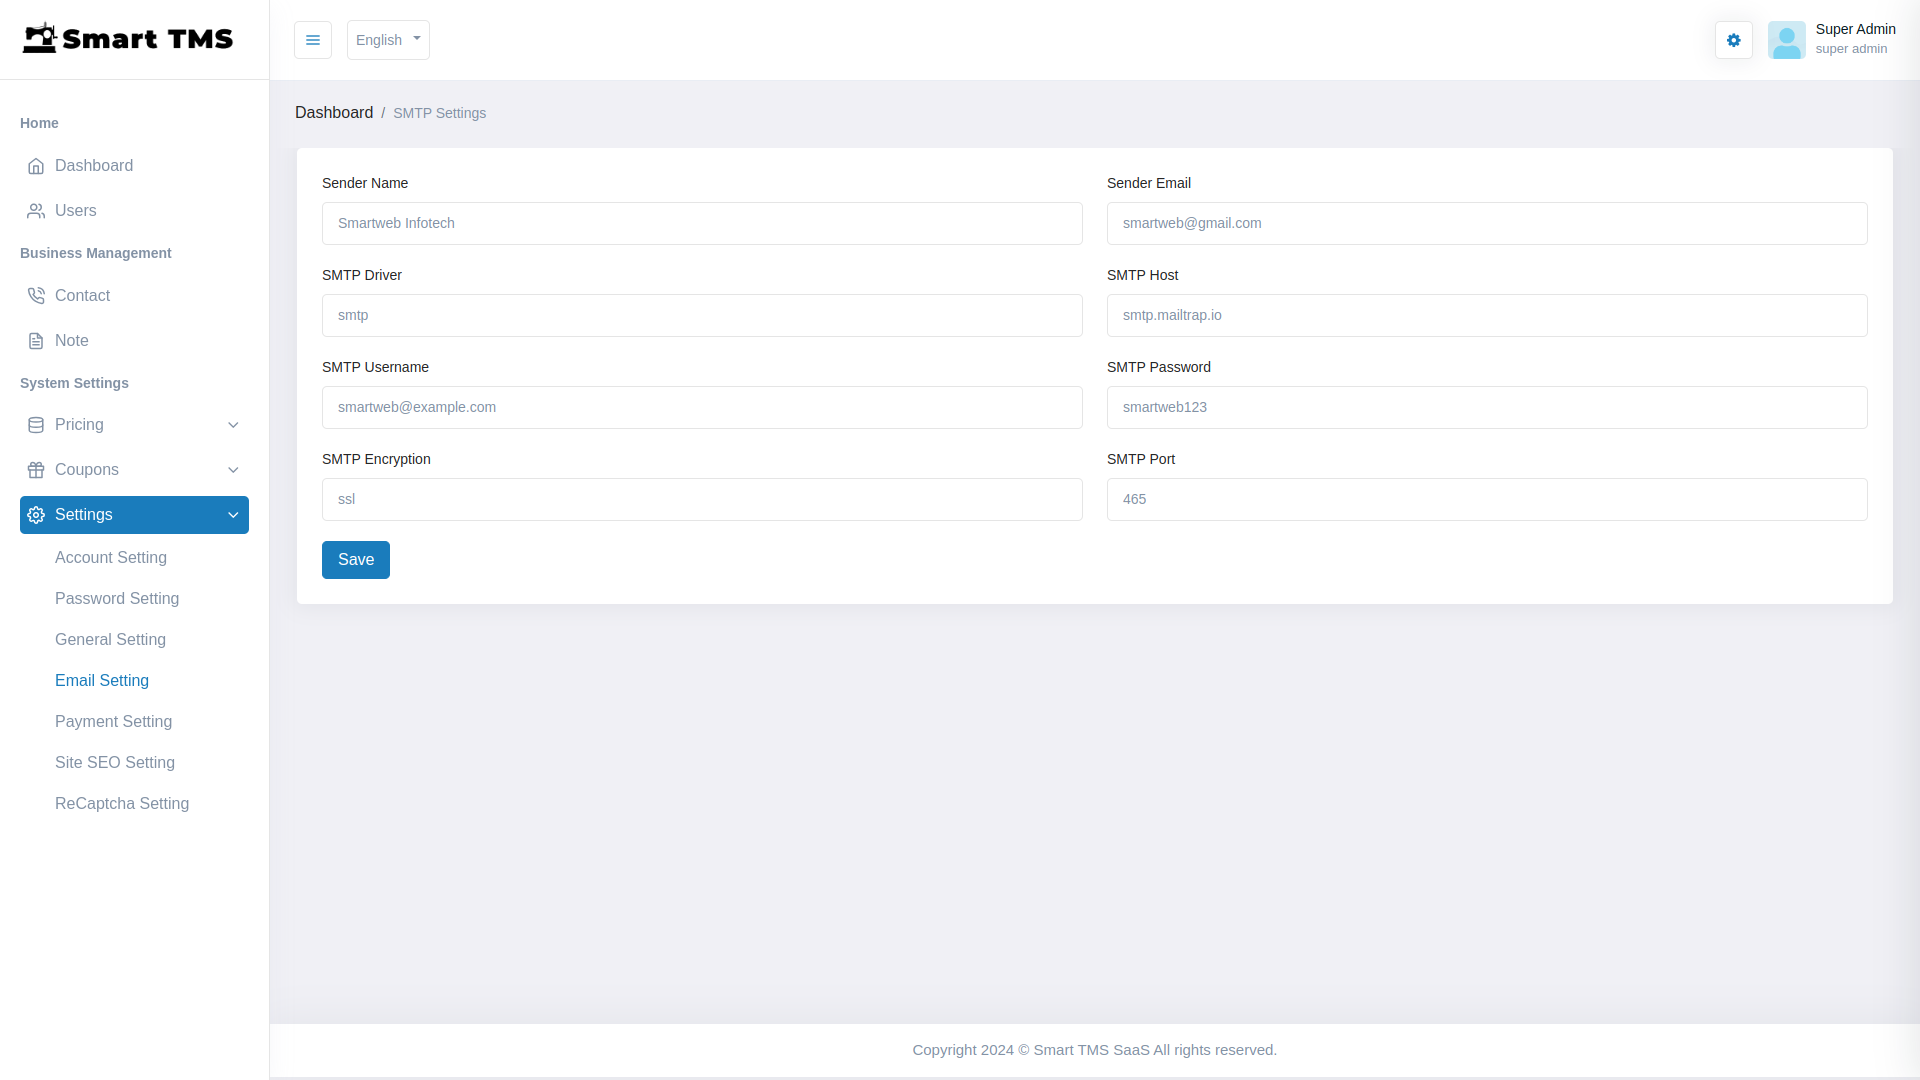Open the settings gear in the top bar

coord(1733,40)
